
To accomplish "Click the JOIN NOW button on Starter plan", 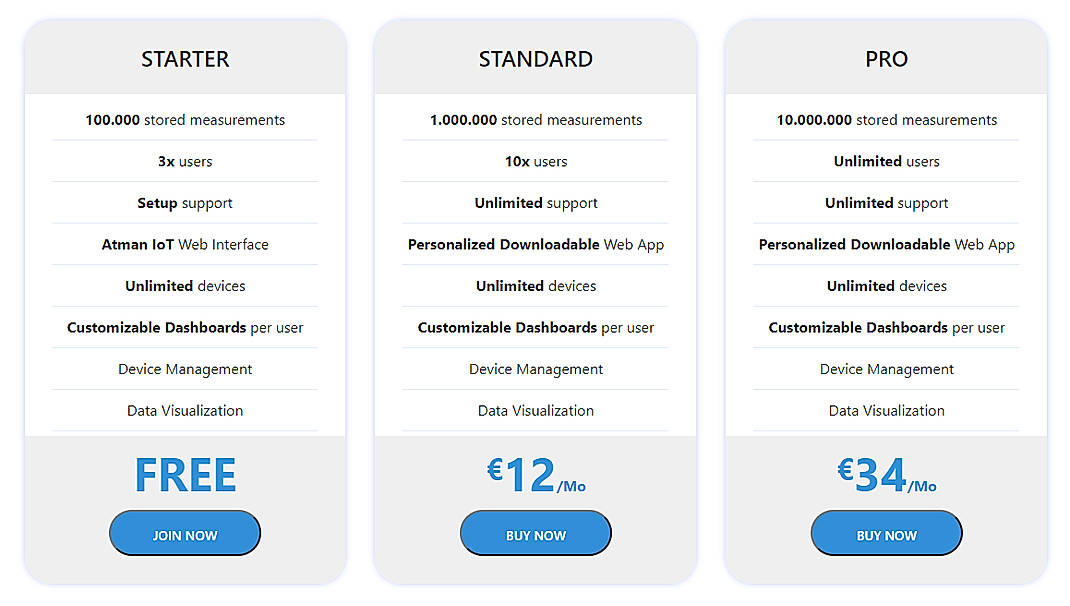I will coord(185,533).
